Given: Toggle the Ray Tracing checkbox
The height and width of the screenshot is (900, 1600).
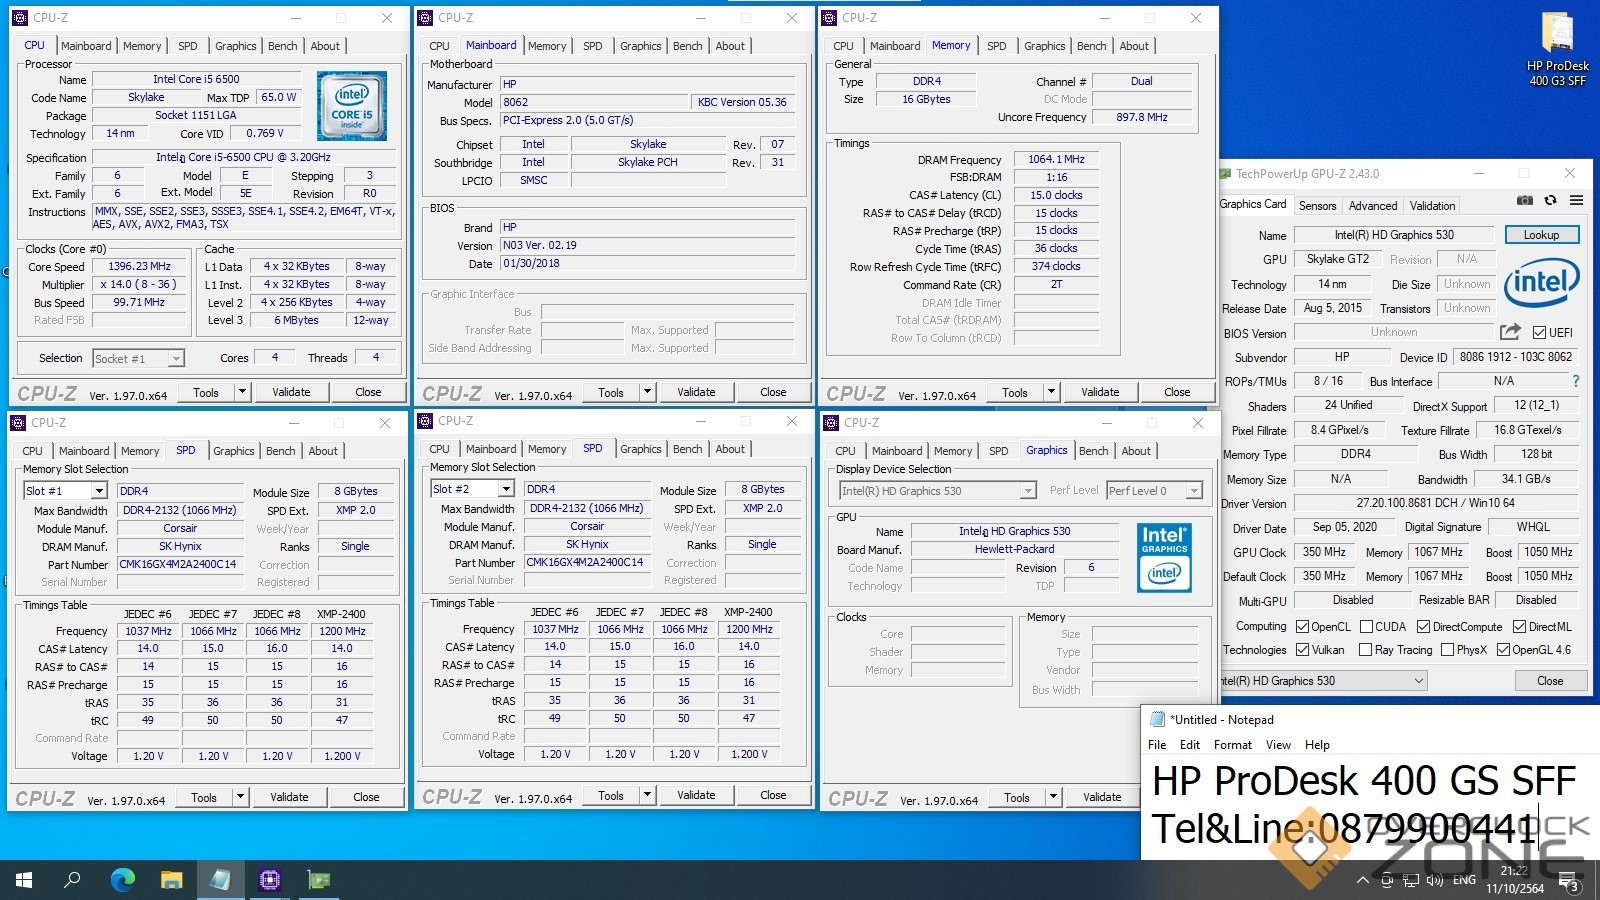Looking at the screenshot, I should click(1366, 650).
